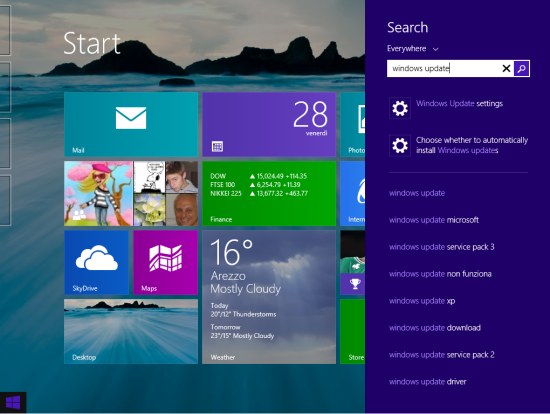The image size is (550, 414).
Task: Click the magnifier search button
Action: 522,68
